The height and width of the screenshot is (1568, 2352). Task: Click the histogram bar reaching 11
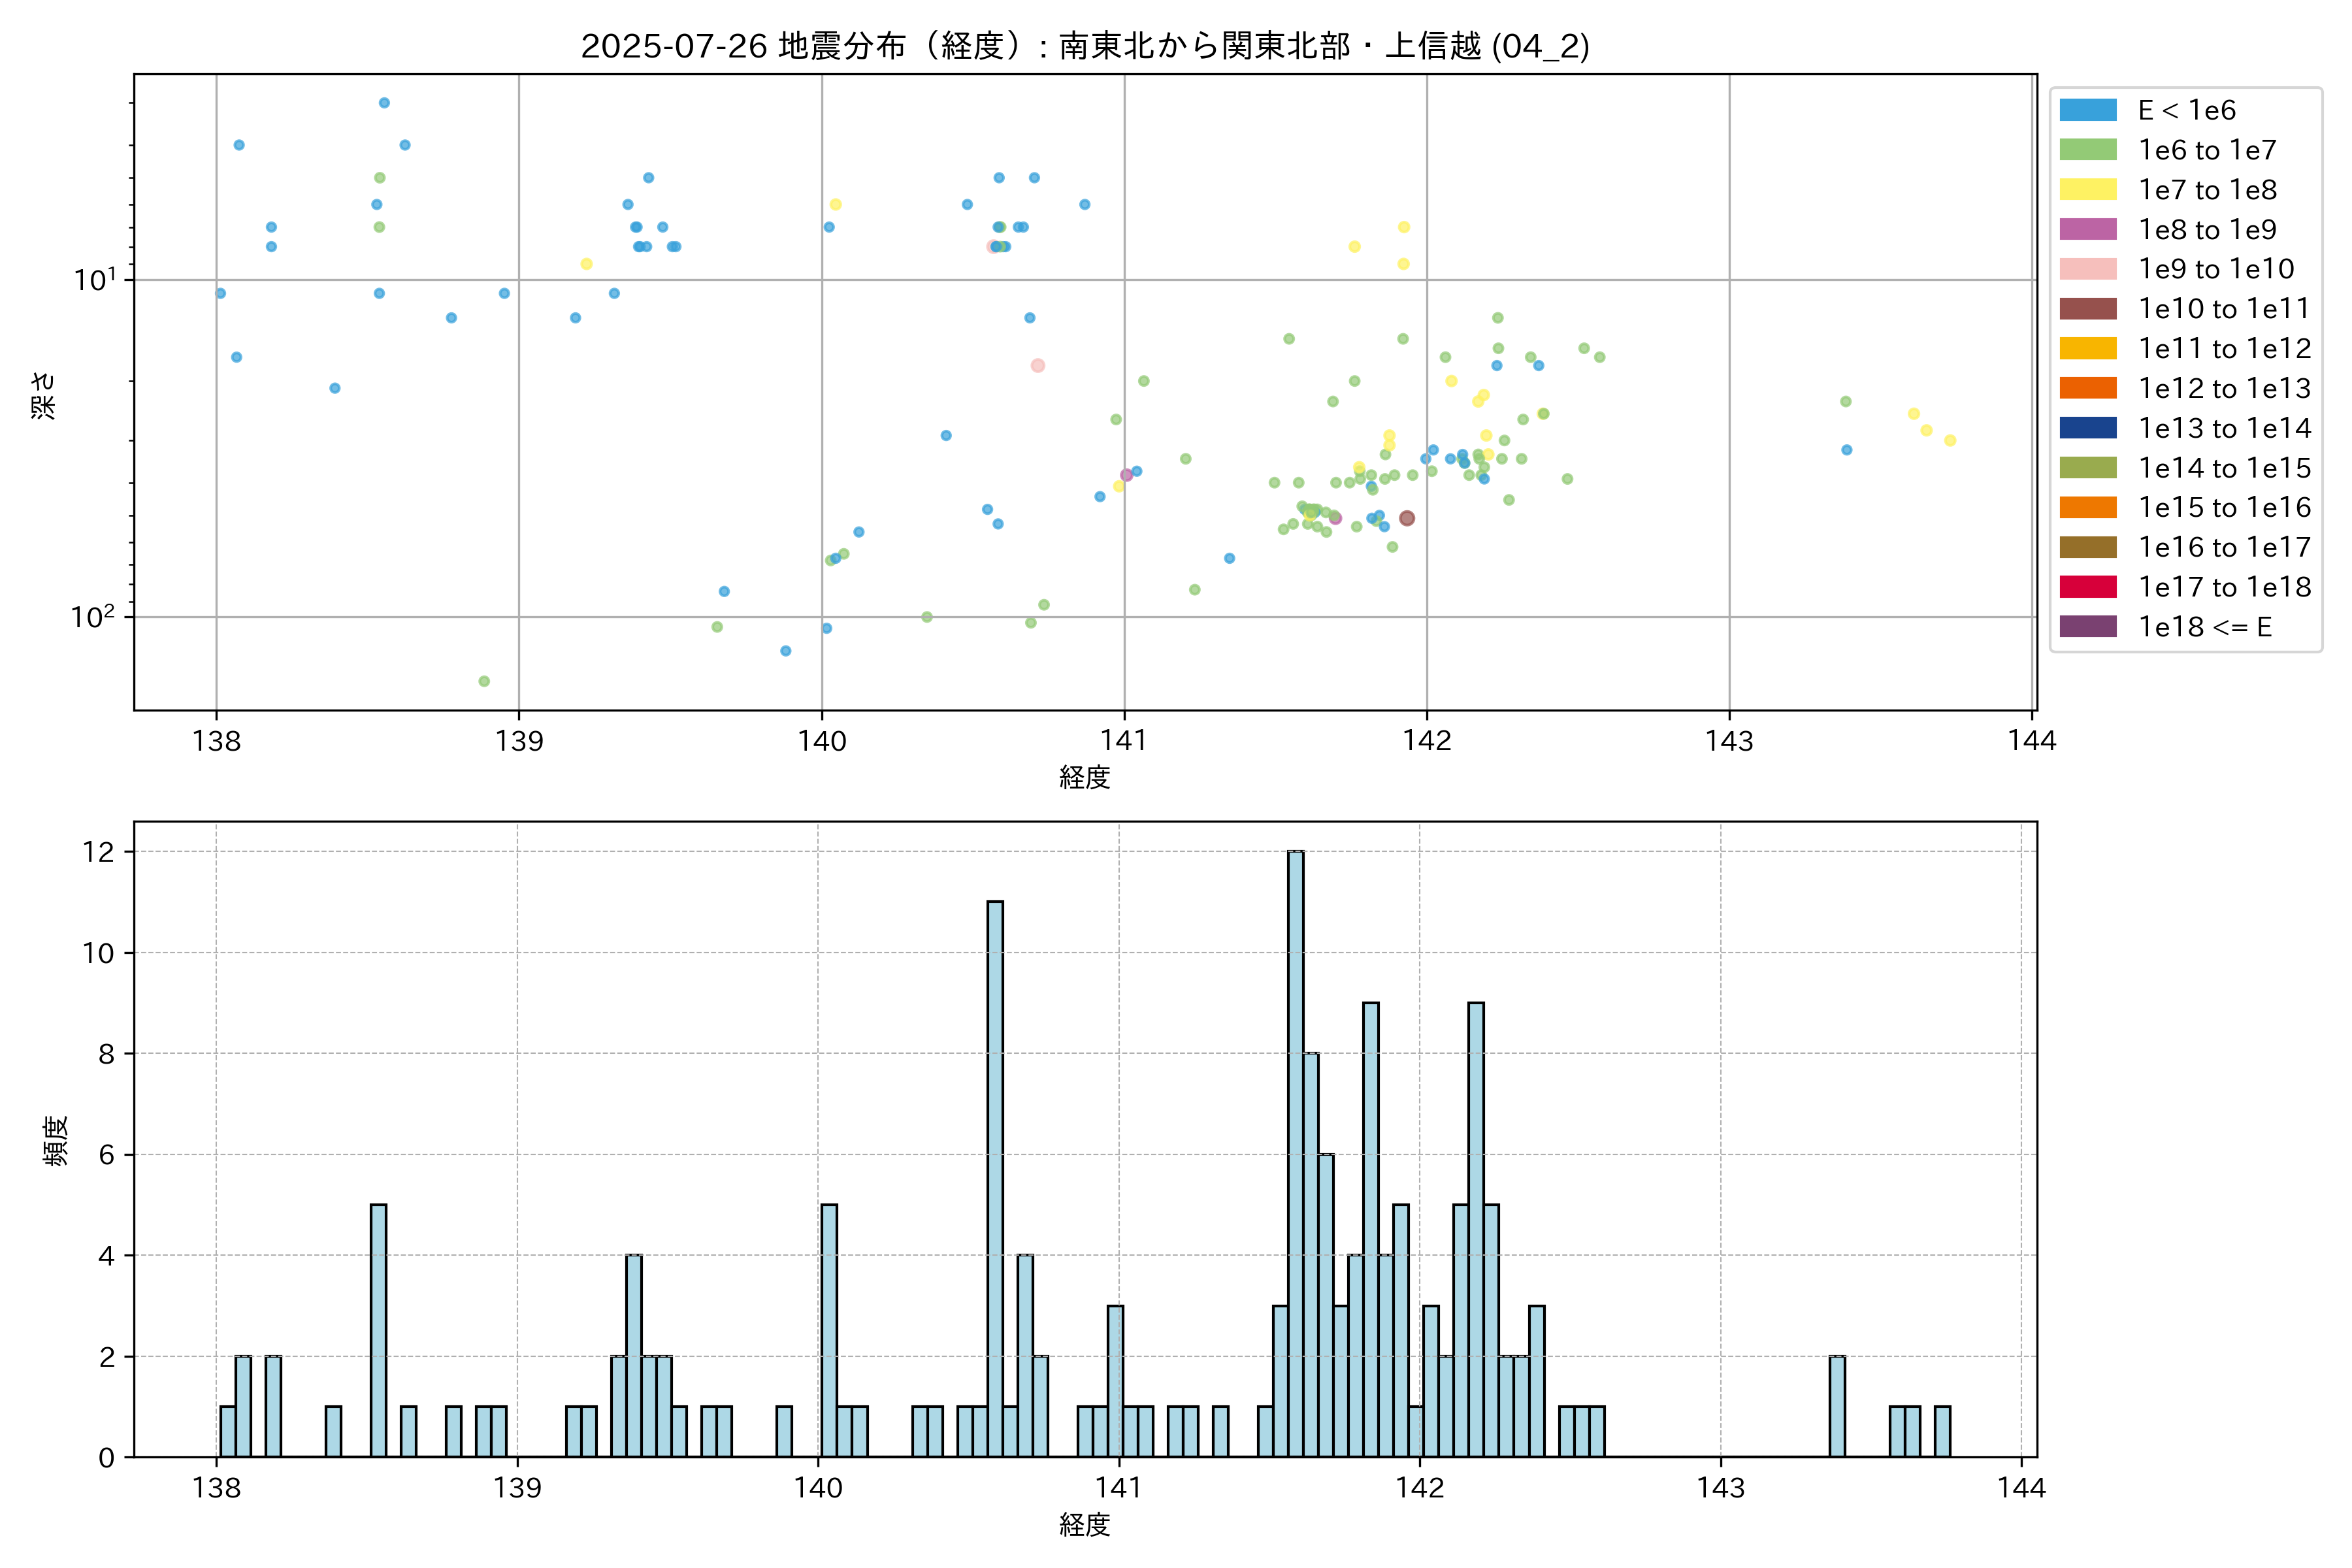click(x=995, y=1178)
